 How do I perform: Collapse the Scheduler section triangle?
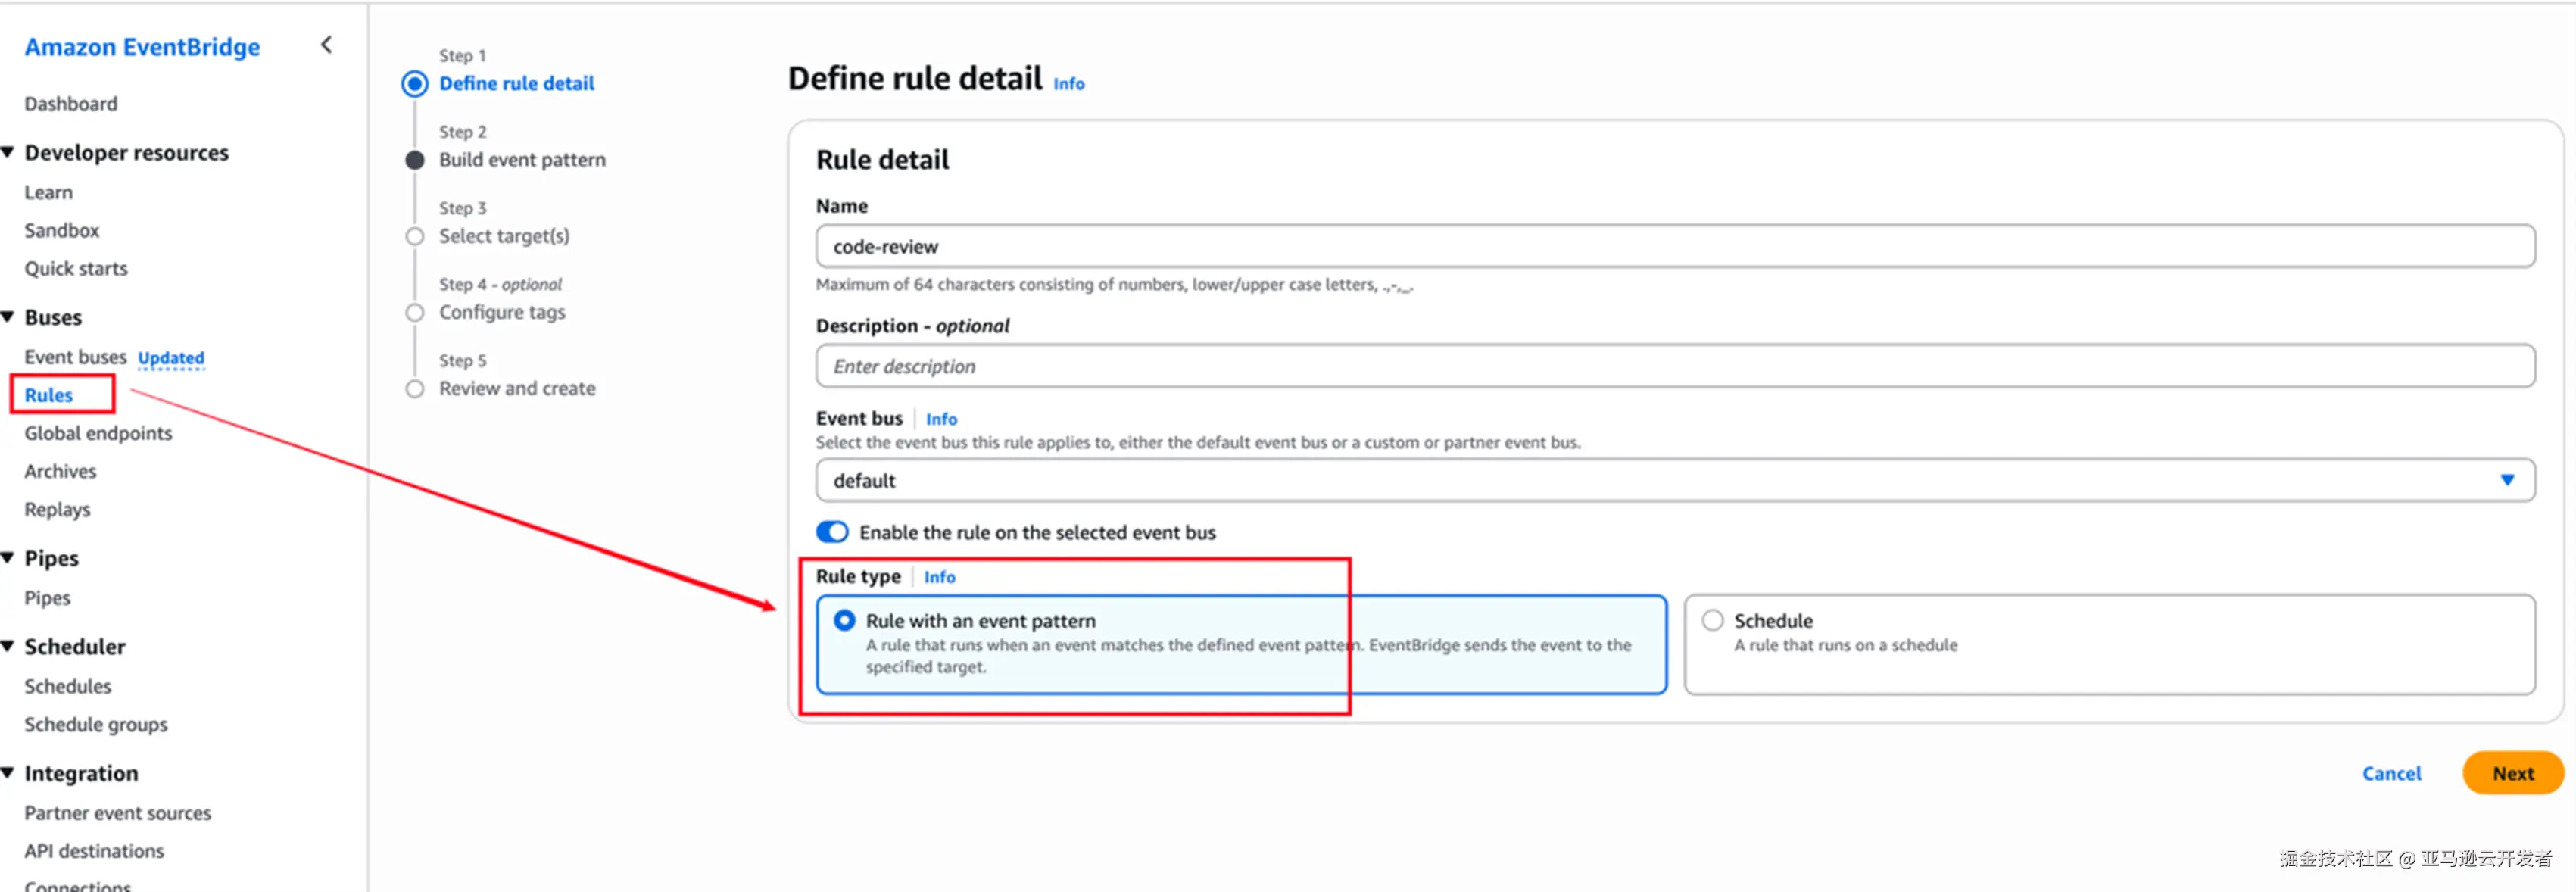click(x=8, y=647)
